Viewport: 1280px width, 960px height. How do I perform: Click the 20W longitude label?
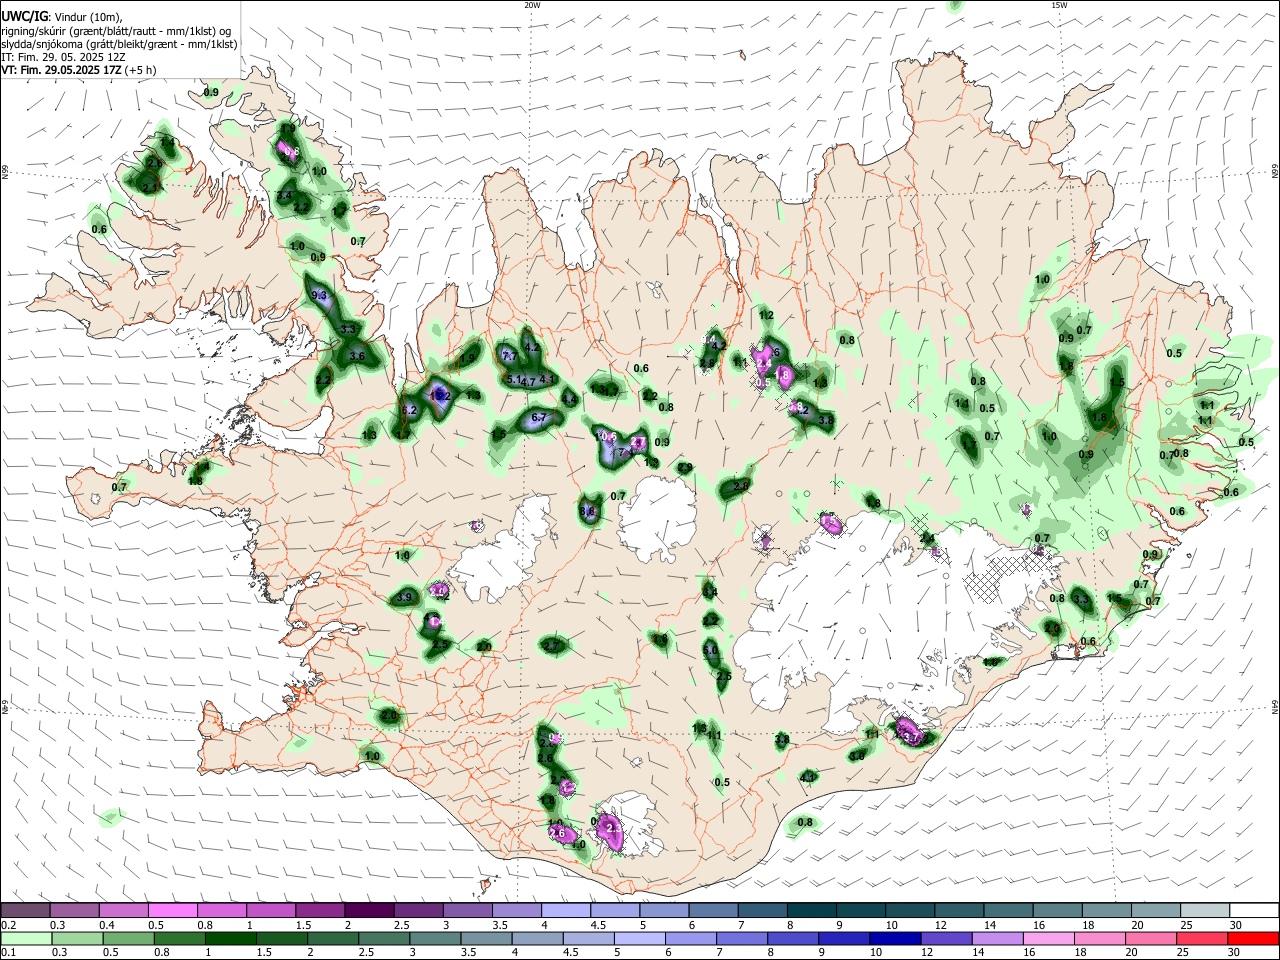532,5
